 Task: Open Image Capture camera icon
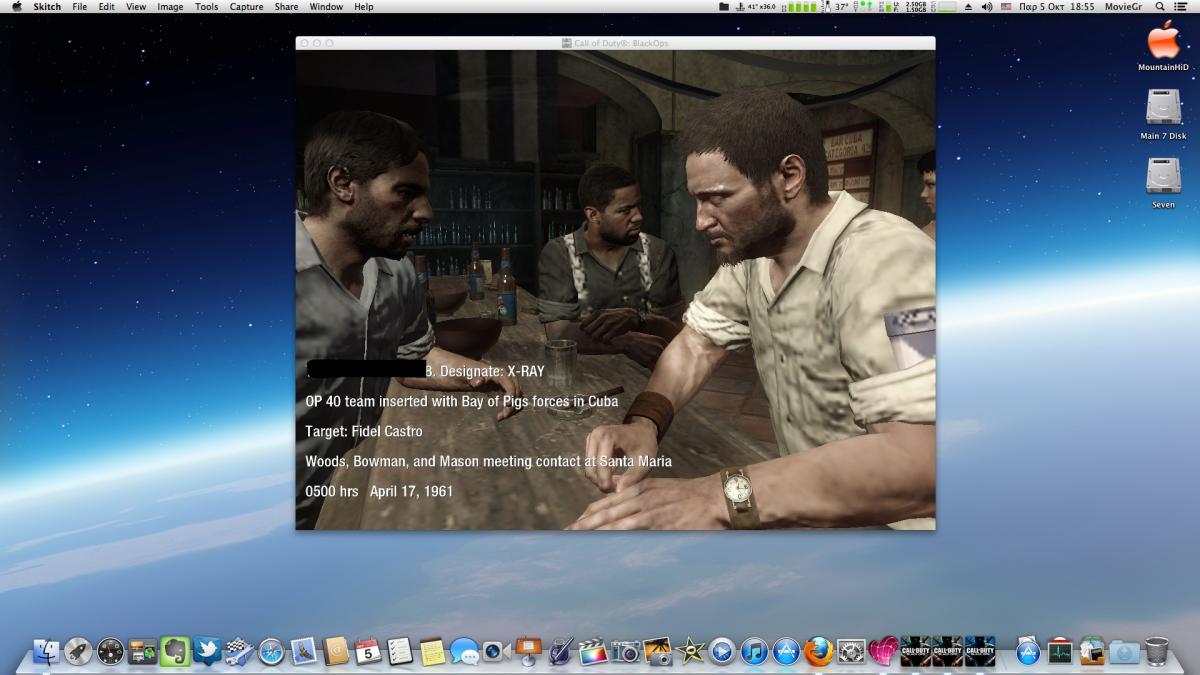pos(626,652)
